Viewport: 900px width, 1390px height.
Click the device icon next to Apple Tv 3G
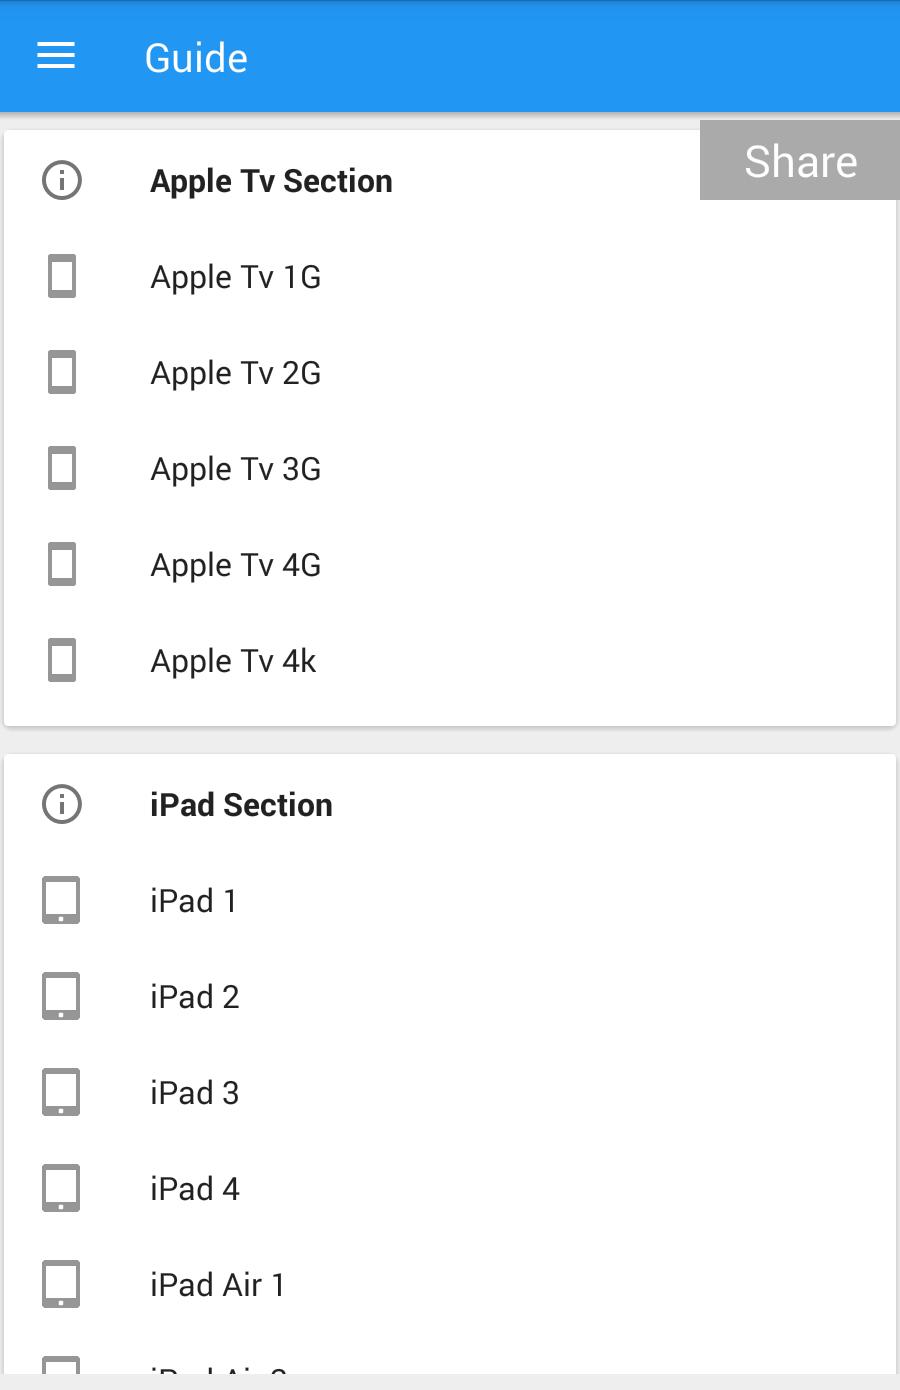tap(62, 469)
